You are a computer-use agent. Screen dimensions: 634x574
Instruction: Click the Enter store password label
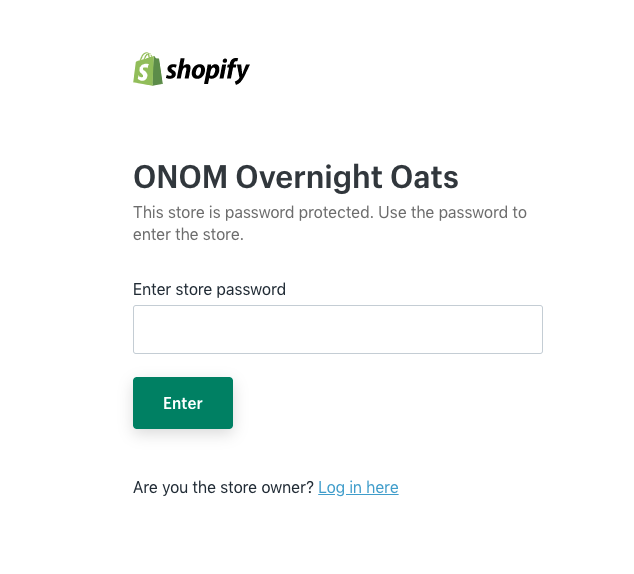tap(209, 289)
